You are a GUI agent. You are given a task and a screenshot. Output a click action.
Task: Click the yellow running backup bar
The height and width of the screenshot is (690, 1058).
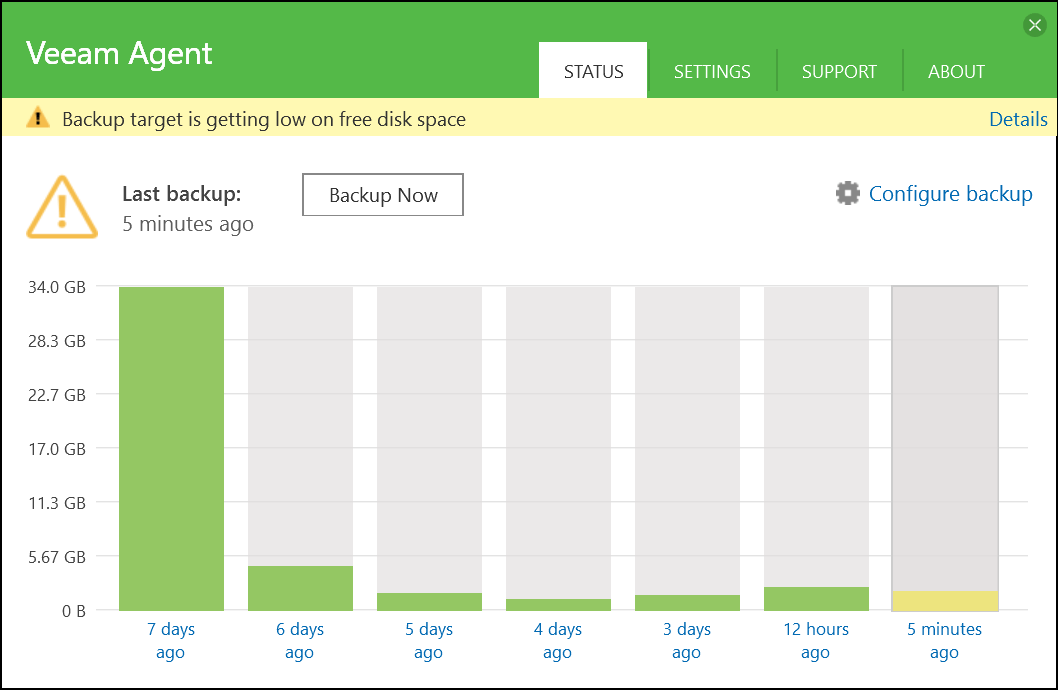(944, 598)
